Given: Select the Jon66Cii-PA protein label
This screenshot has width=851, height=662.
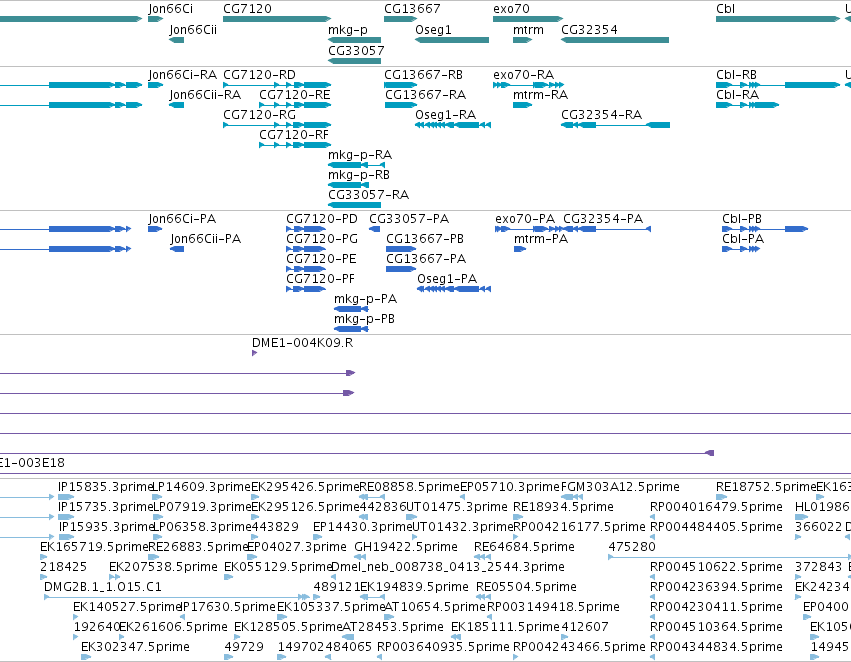Looking at the screenshot, I should (206, 239).
